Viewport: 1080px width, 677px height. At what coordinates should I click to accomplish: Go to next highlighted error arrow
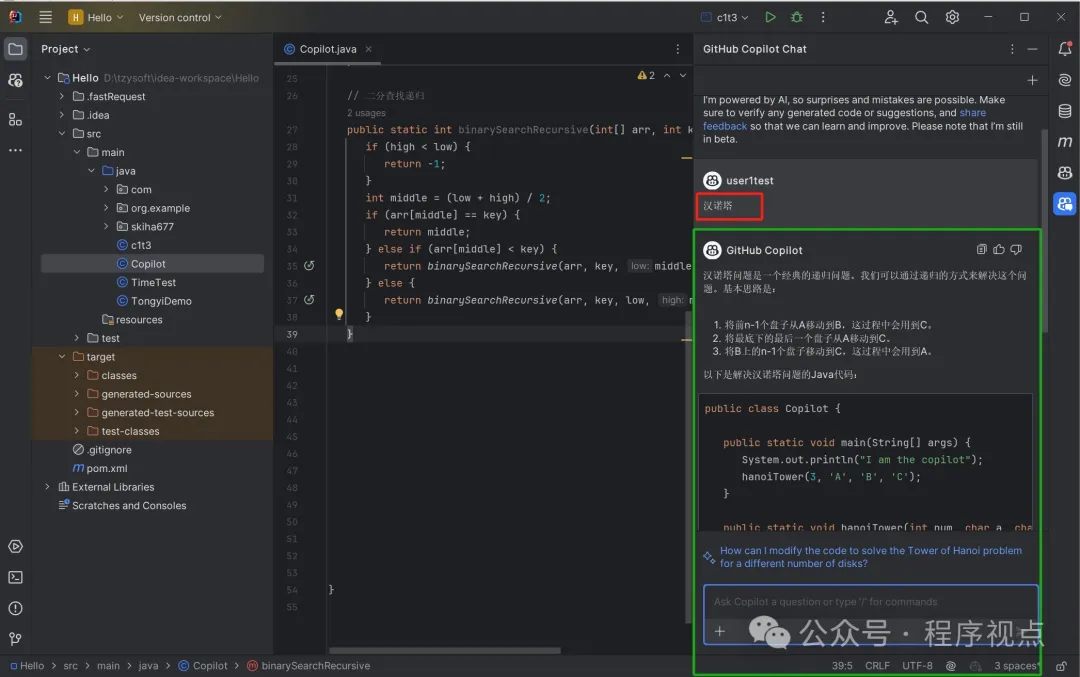pyautogui.click(x=683, y=75)
